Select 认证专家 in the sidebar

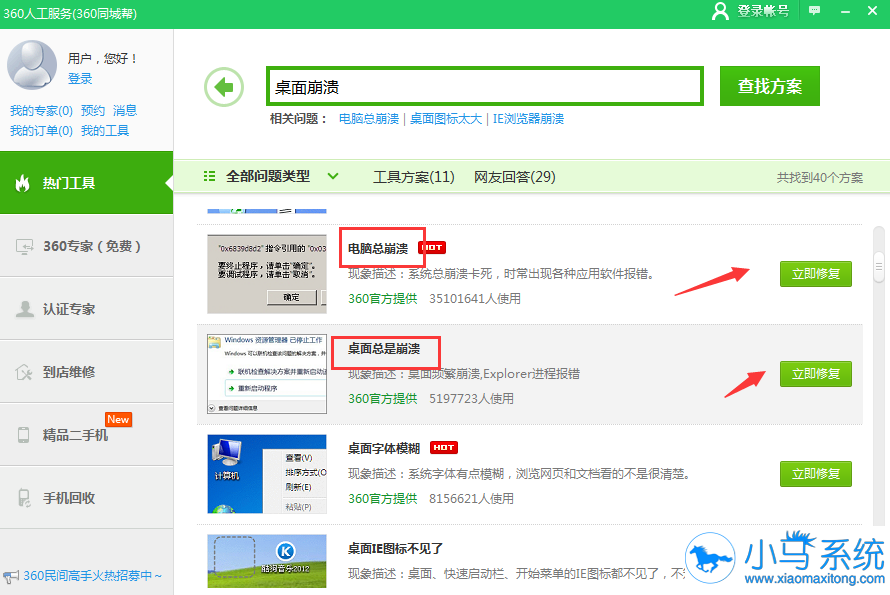(x=86, y=309)
